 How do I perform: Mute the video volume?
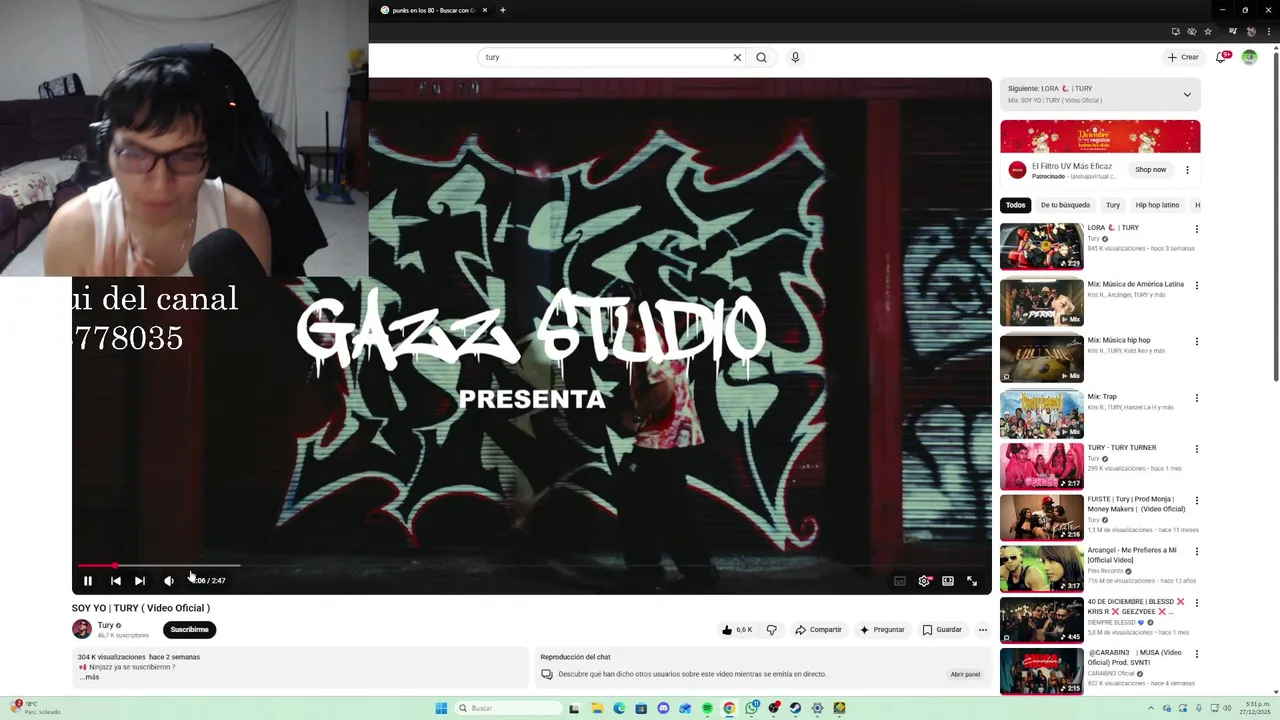168,581
